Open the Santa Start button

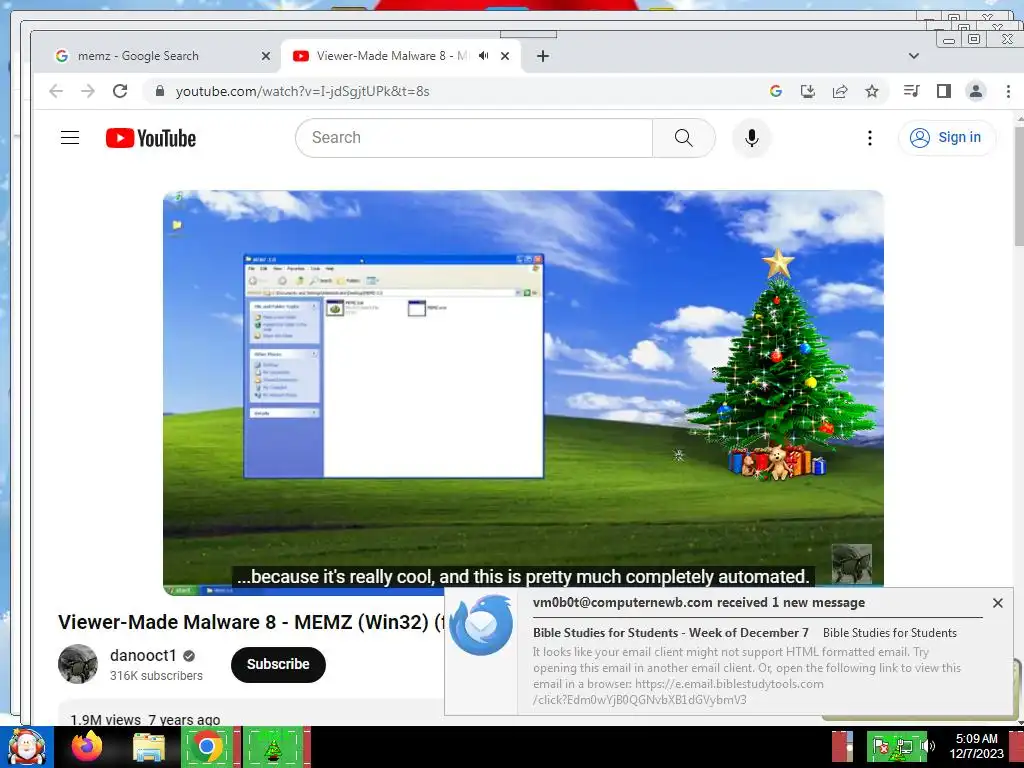[26, 747]
